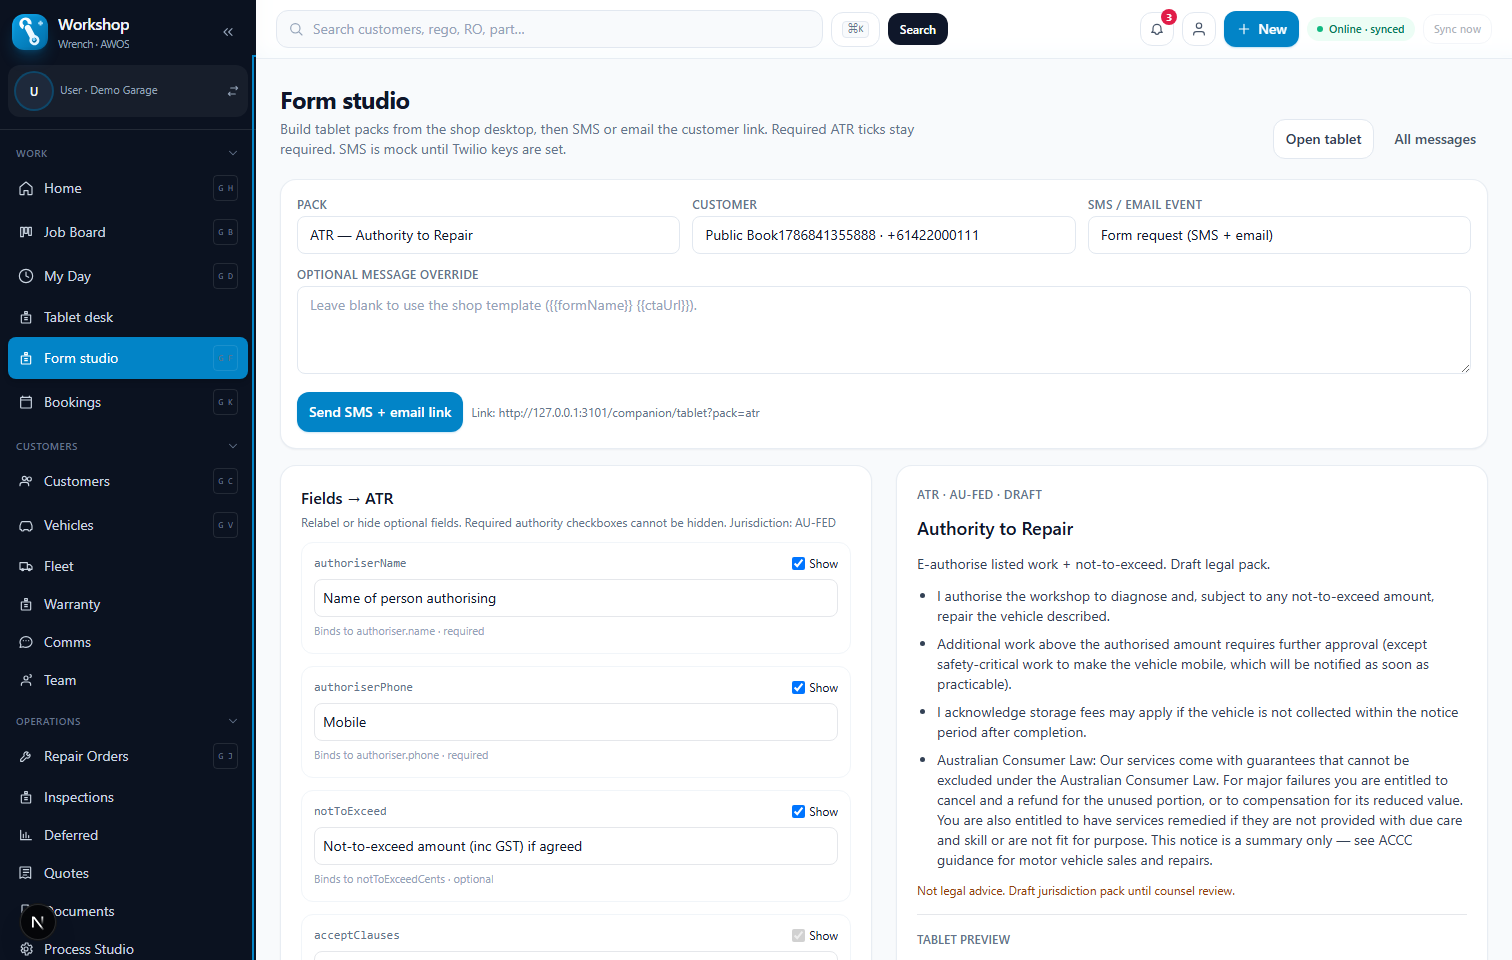Click the Not-to-exceed amount label field
The height and width of the screenshot is (960, 1512).
(576, 846)
